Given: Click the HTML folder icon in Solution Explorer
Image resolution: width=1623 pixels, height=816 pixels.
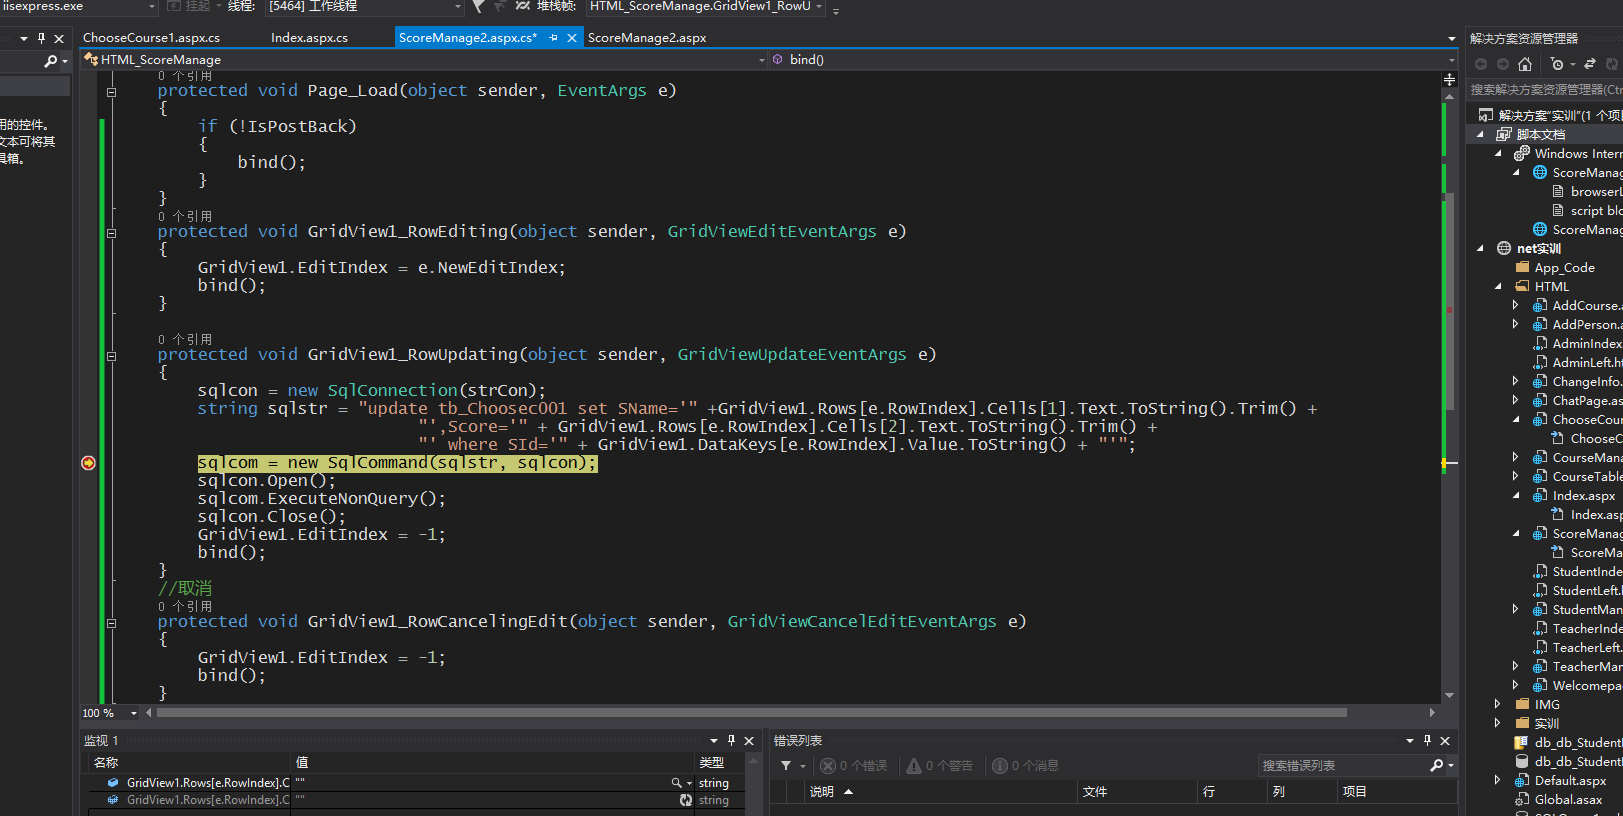Looking at the screenshot, I should click(1522, 286).
